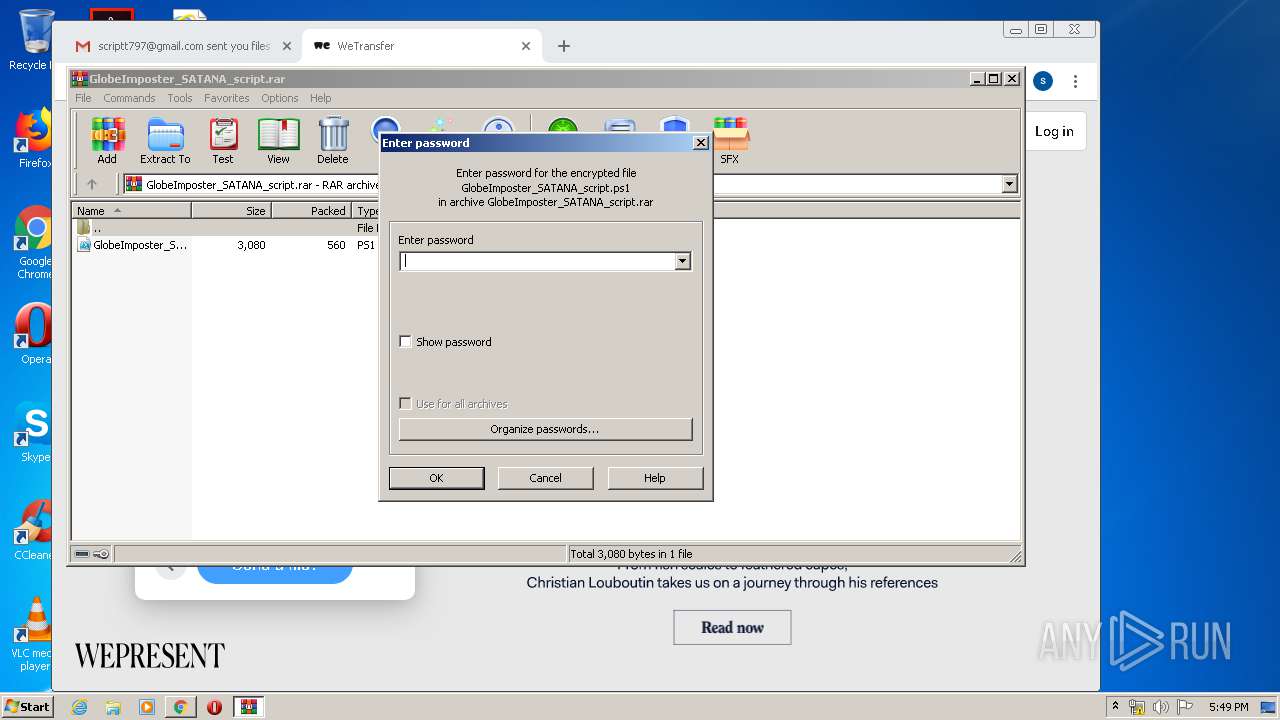
Task: Click the Test archive toolbar icon
Action: click(223, 141)
